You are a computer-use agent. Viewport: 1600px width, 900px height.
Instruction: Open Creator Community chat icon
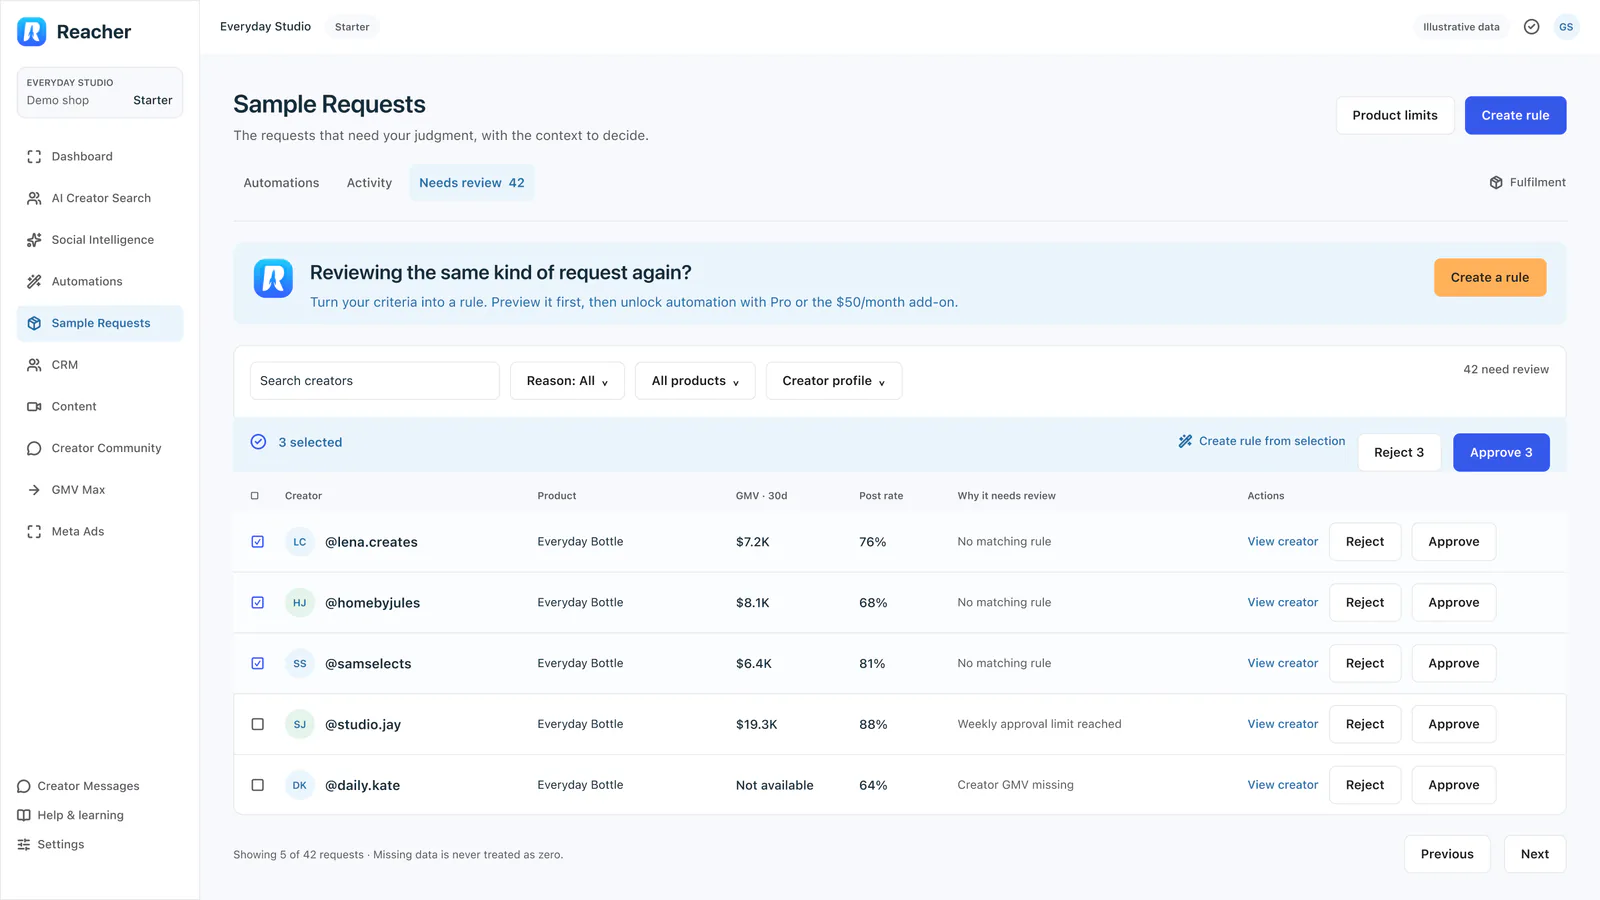tap(34, 448)
